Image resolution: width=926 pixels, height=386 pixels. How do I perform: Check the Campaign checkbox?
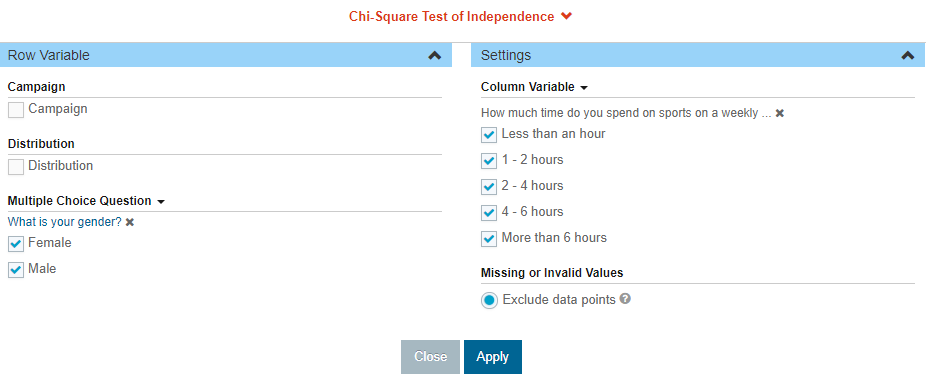[16, 110]
